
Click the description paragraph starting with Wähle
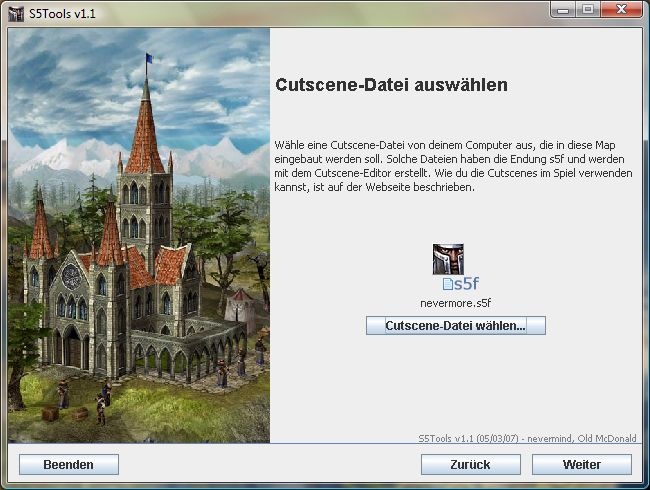point(449,167)
